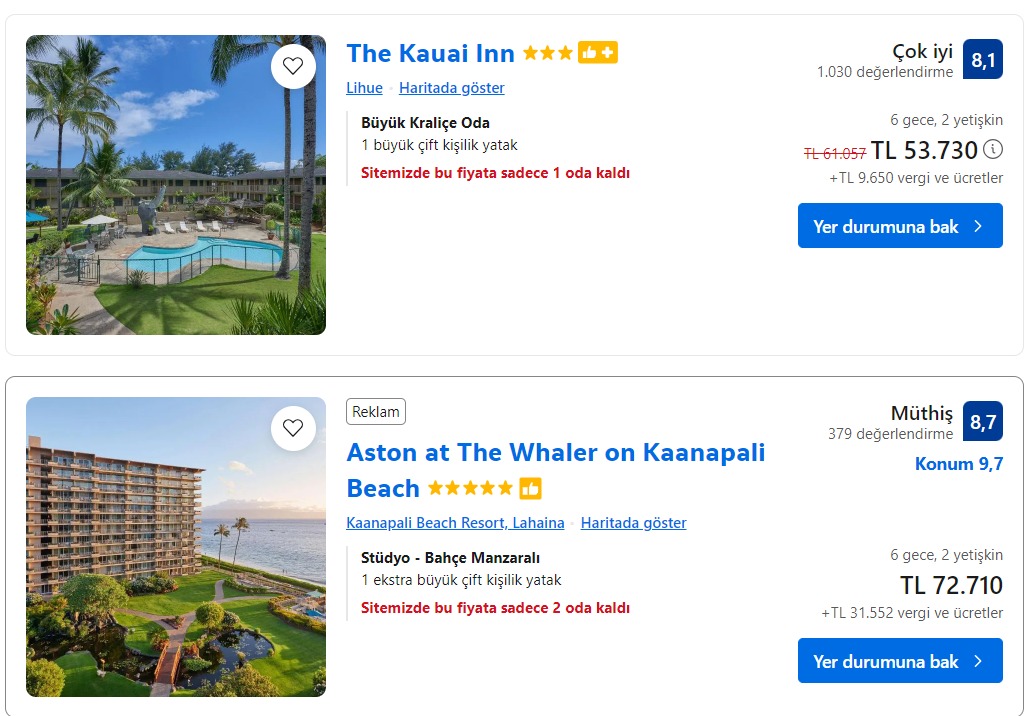Click the Aston at The Whaler thumbs-up badge
This screenshot has height=716, width=1031.
[x=530, y=489]
